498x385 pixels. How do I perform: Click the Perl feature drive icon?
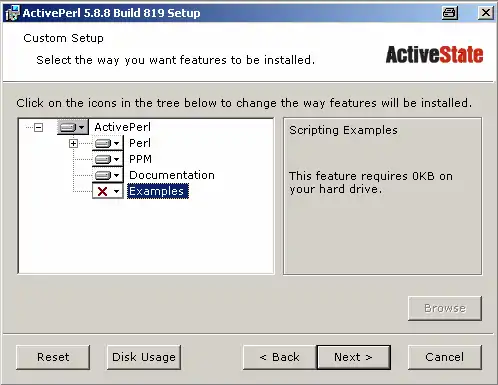[x=103, y=143]
